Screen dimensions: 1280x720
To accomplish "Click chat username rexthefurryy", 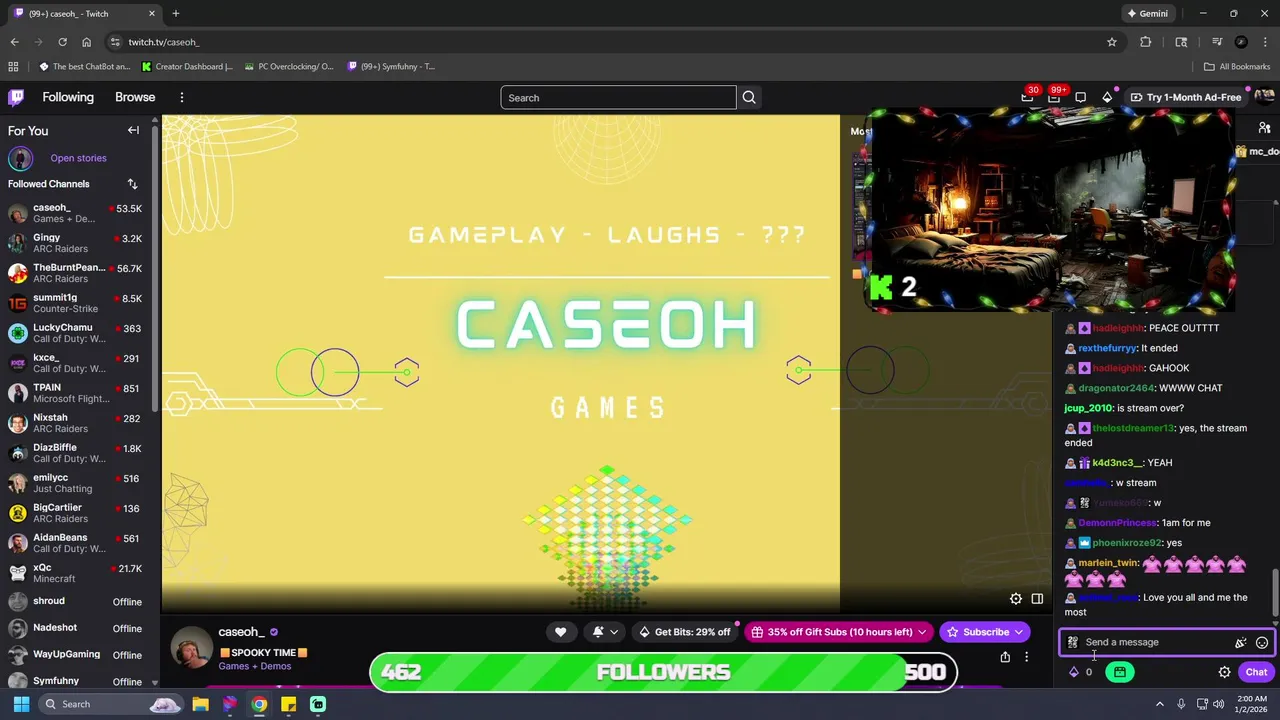I will [1107, 348].
